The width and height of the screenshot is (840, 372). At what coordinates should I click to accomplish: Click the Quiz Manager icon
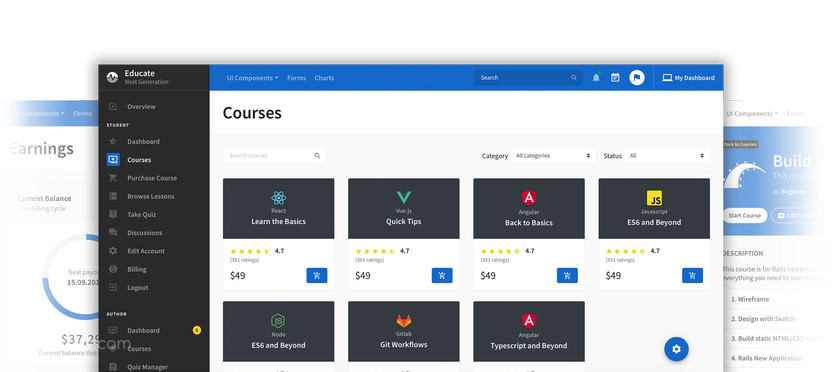pyautogui.click(x=113, y=367)
